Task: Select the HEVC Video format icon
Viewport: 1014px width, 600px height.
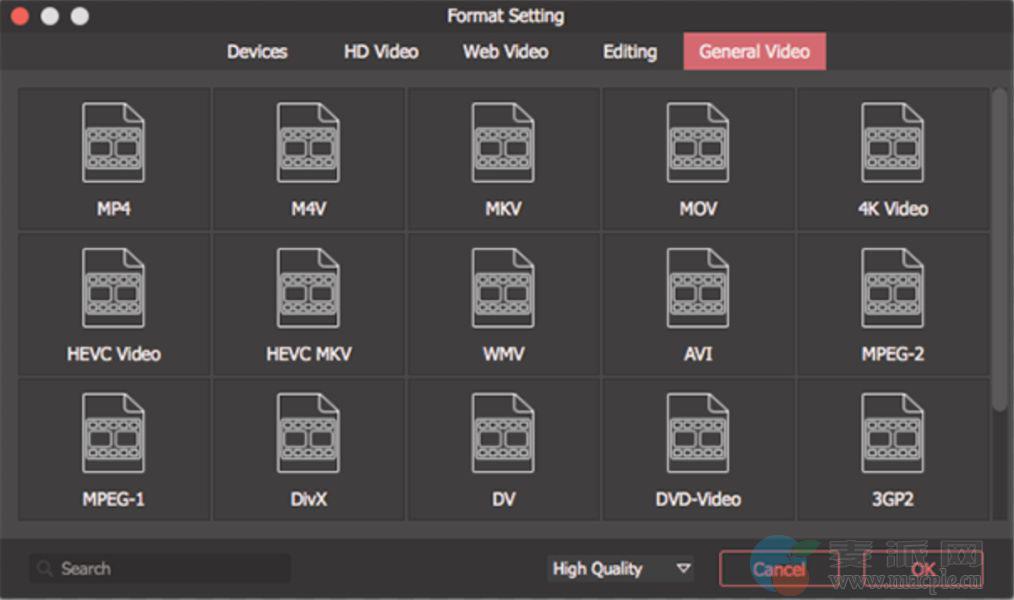Action: pyautogui.click(x=113, y=290)
